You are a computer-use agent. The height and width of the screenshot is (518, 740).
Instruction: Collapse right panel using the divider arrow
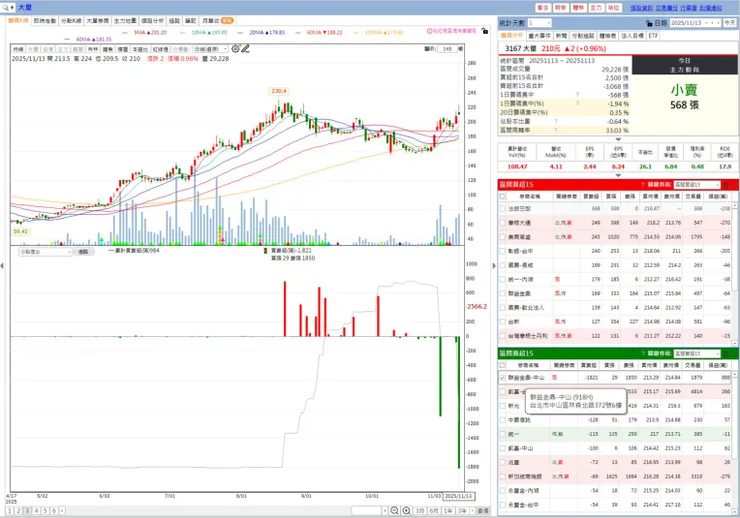(494, 266)
